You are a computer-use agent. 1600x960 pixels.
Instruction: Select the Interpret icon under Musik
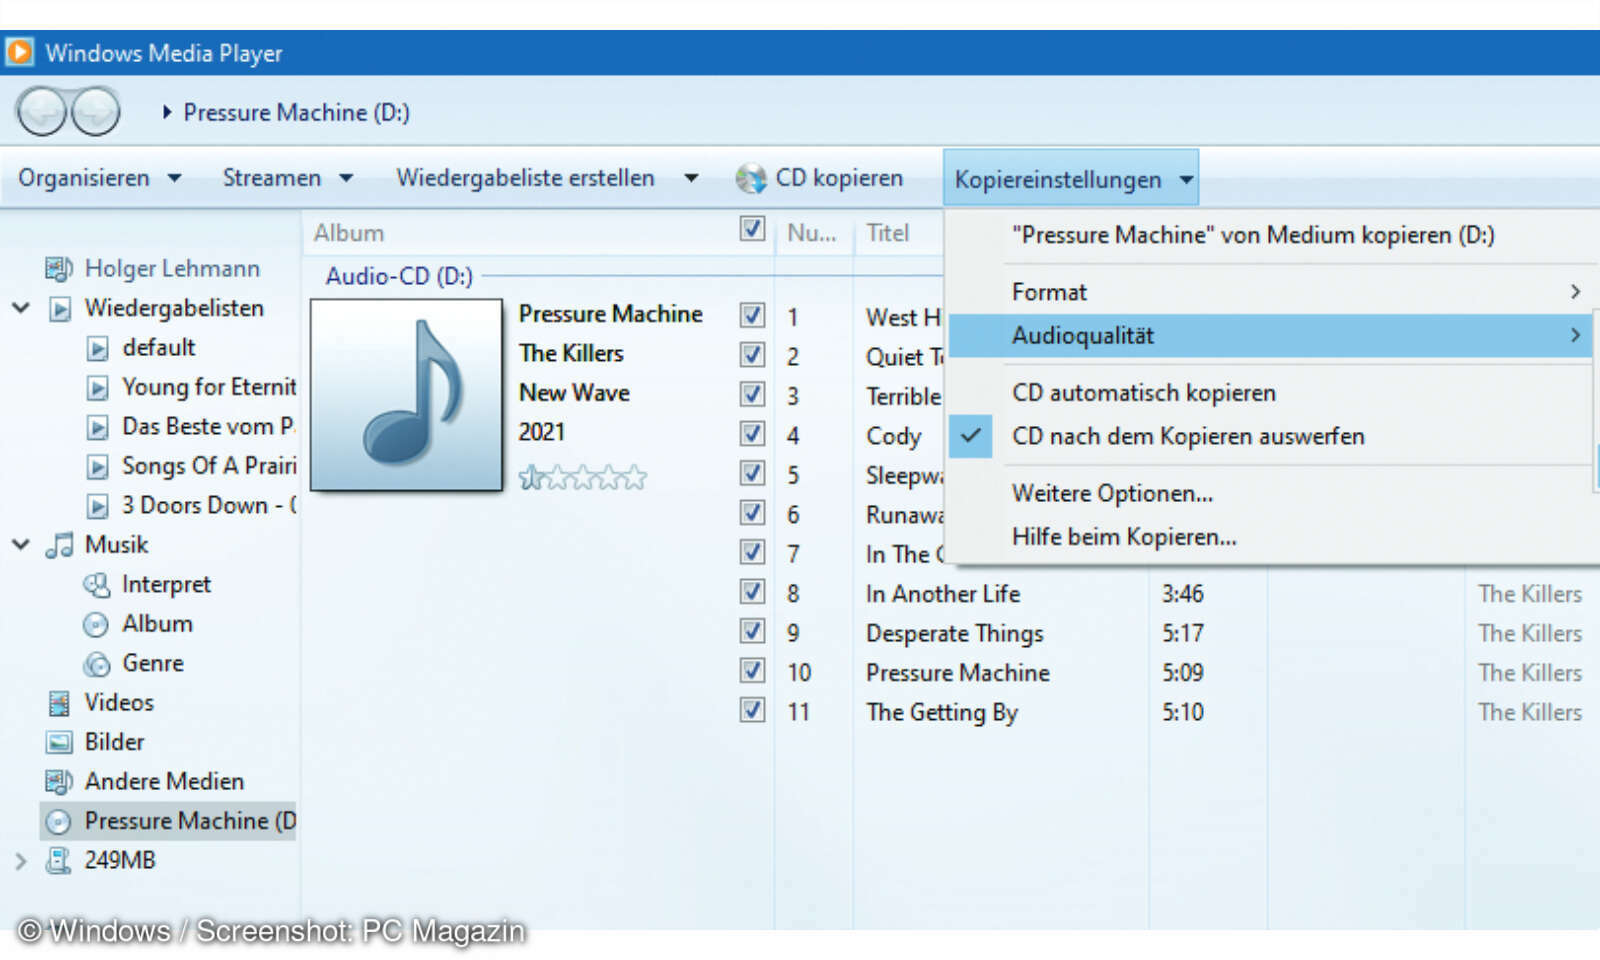pyautogui.click(x=97, y=584)
